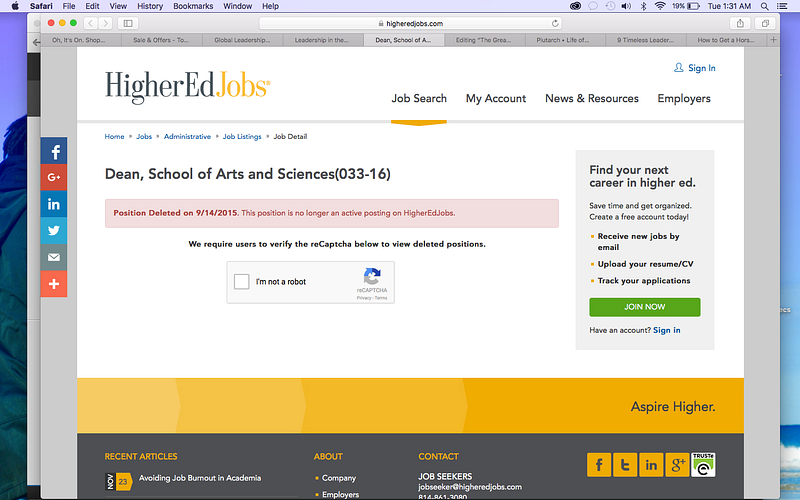
Task: Share page via LinkedIn sidebar icon
Action: 54,204
